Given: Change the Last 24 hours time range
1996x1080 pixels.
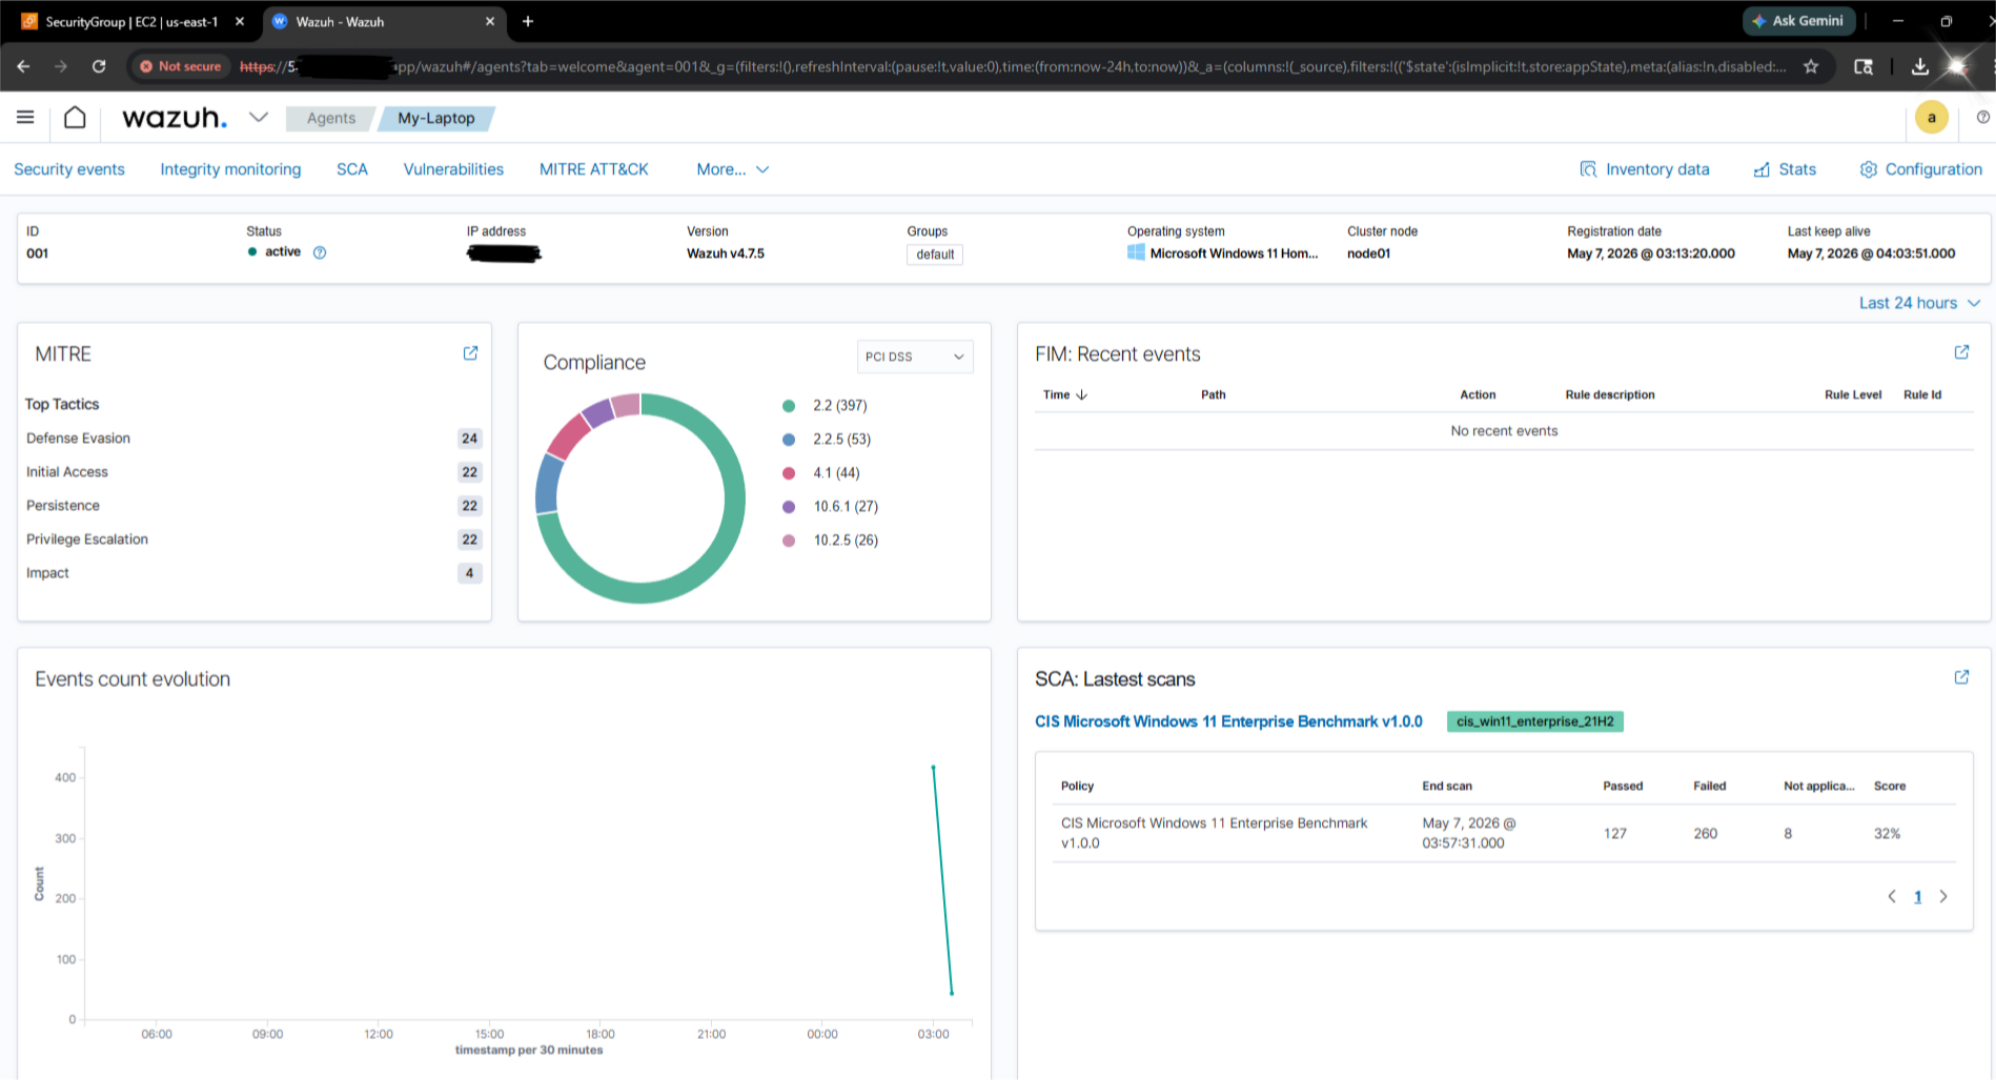Looking at the screenshot, I should (1919, 303).
